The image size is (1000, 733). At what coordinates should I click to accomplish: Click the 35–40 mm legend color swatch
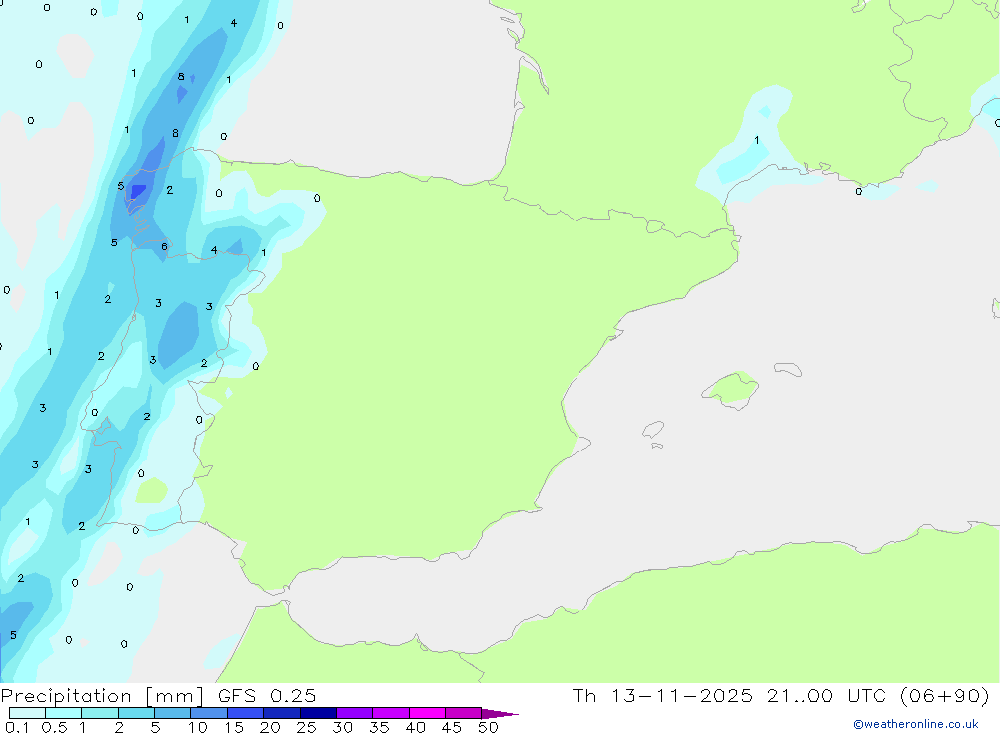(x=391, y=713)
